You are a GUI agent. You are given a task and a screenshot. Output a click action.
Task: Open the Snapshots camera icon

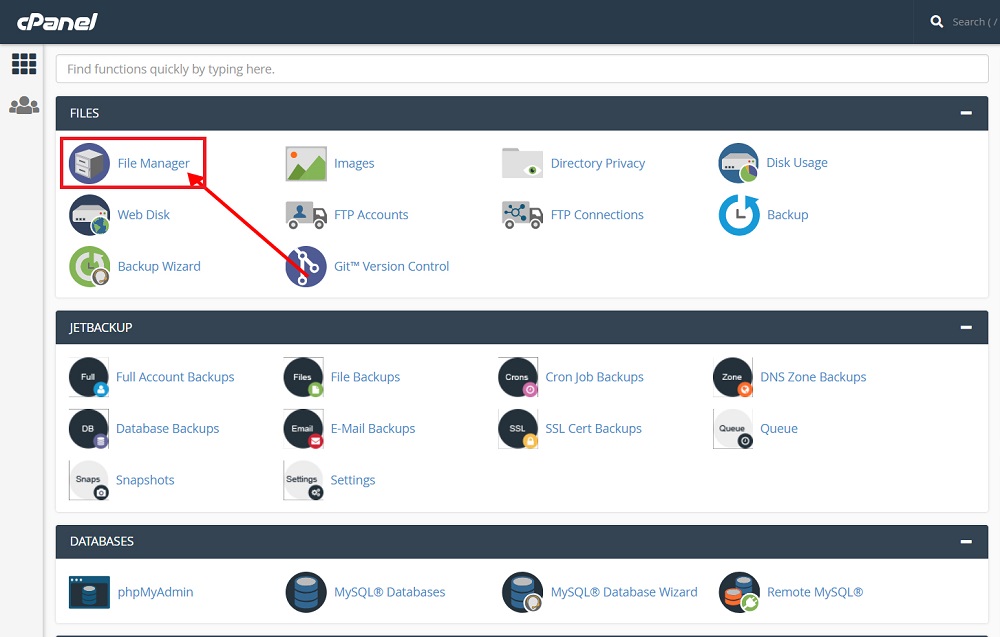click(x=89, y=480)
